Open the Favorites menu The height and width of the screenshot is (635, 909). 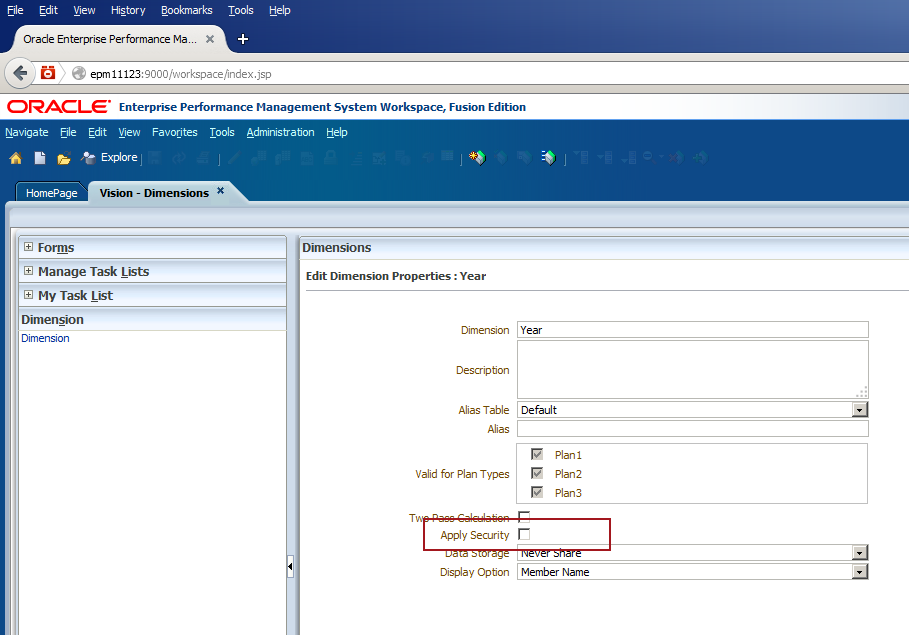pos(174,132)
